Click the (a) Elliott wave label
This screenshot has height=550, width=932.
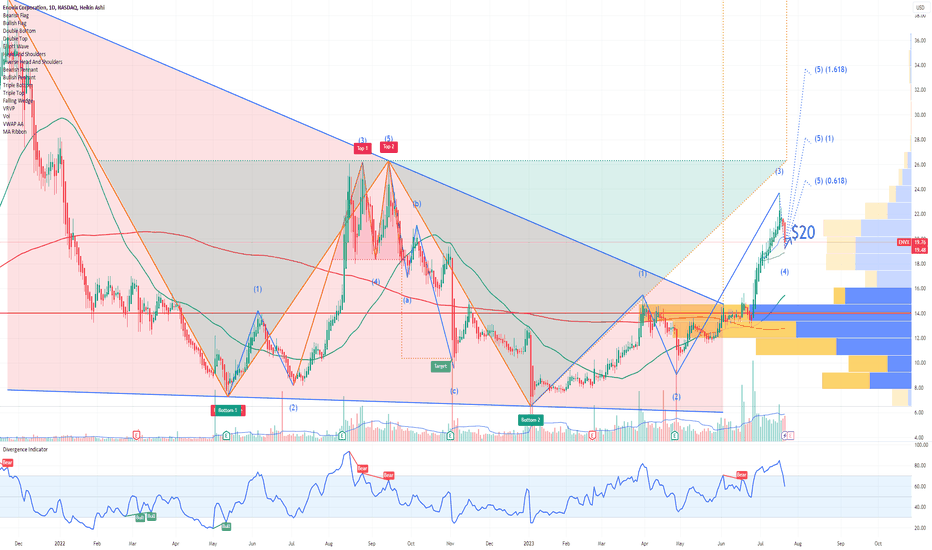click(407, 300)
